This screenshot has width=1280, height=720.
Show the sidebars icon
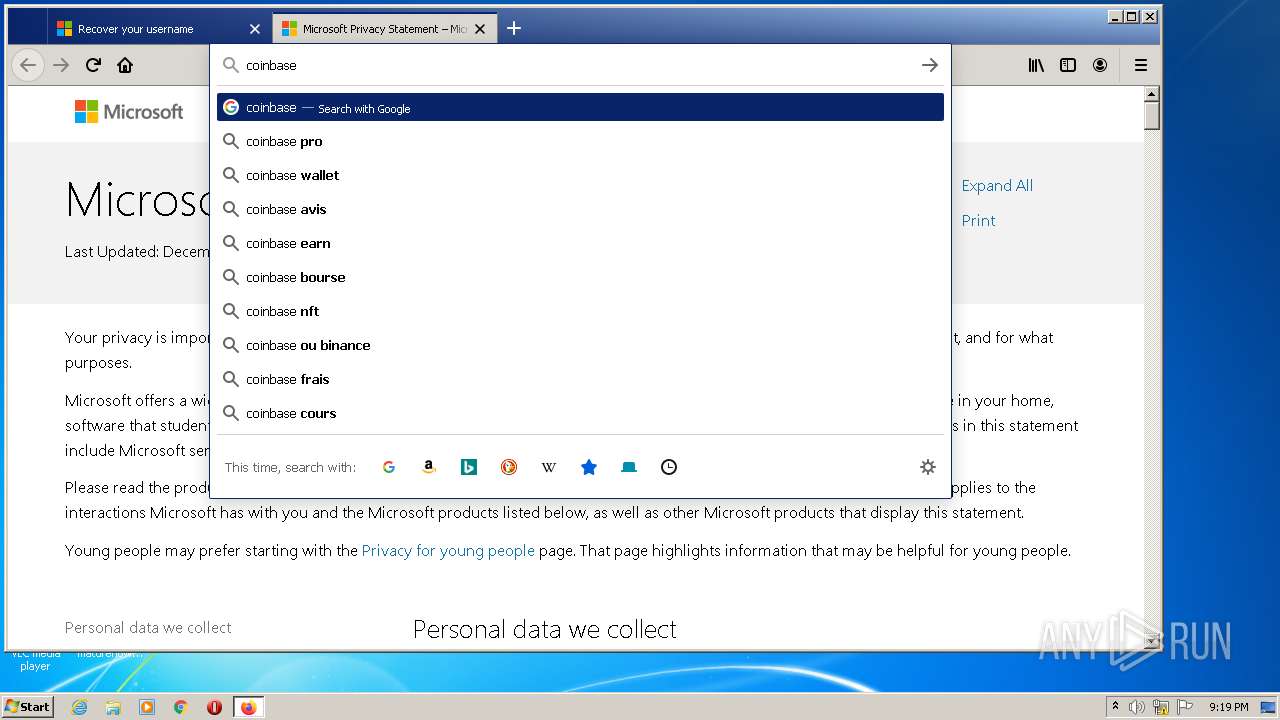point(1068,65)
